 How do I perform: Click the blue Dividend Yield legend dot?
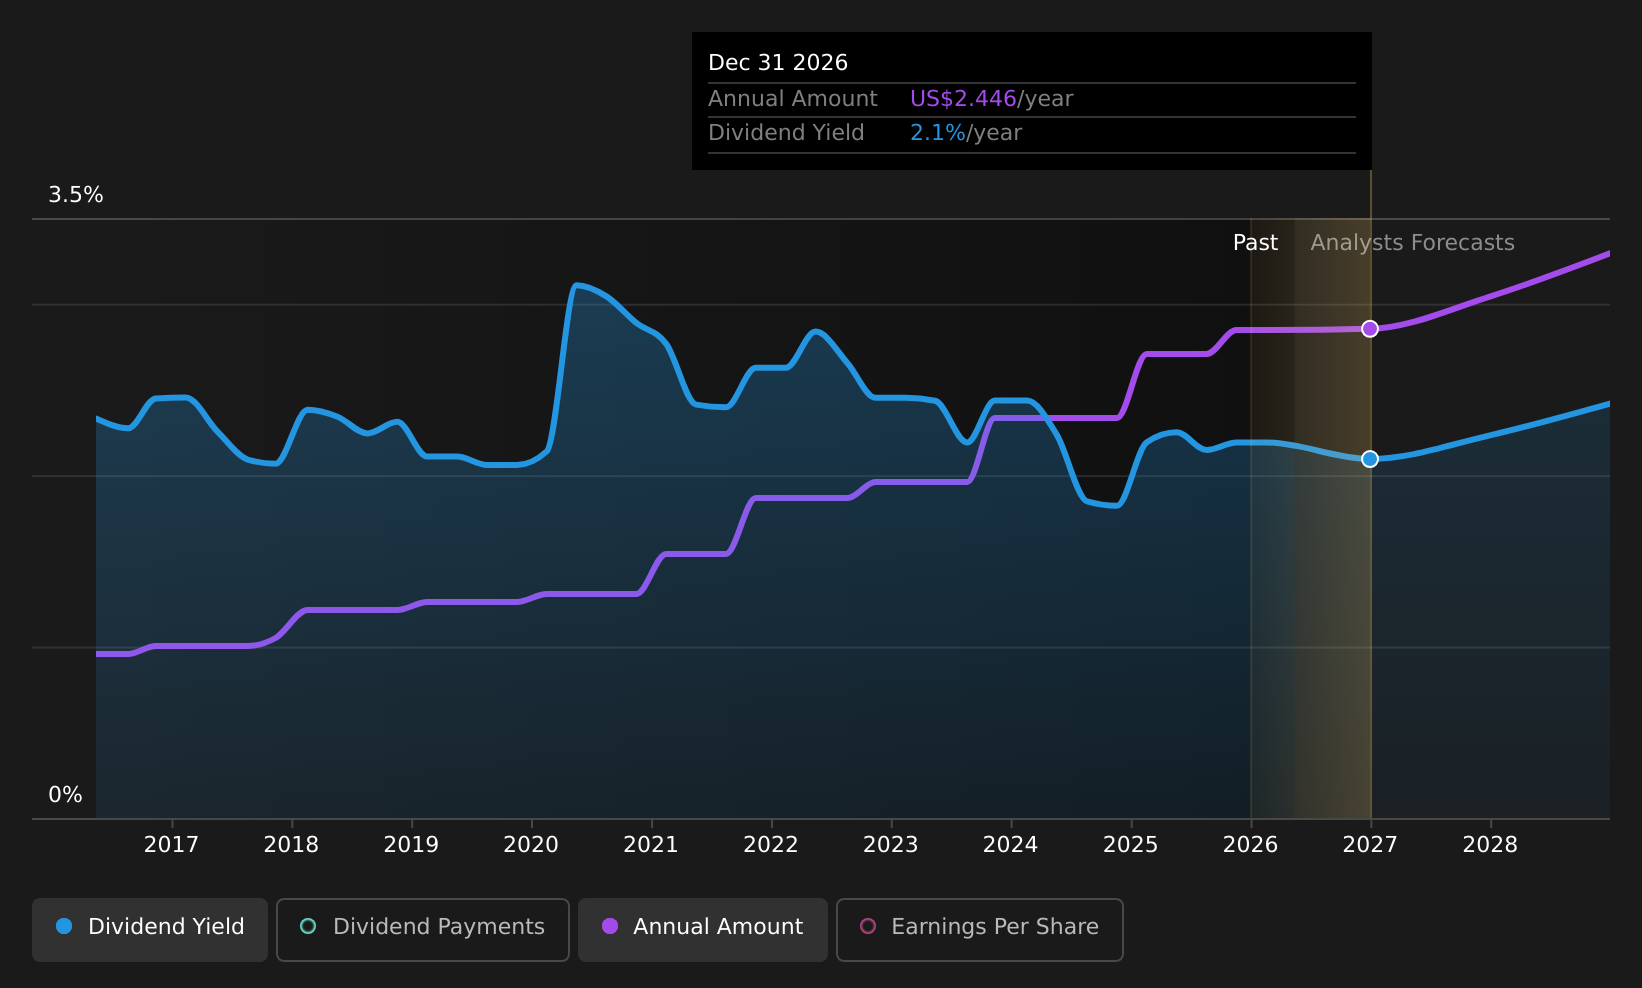pyautogui.click(x=64, y=926)
